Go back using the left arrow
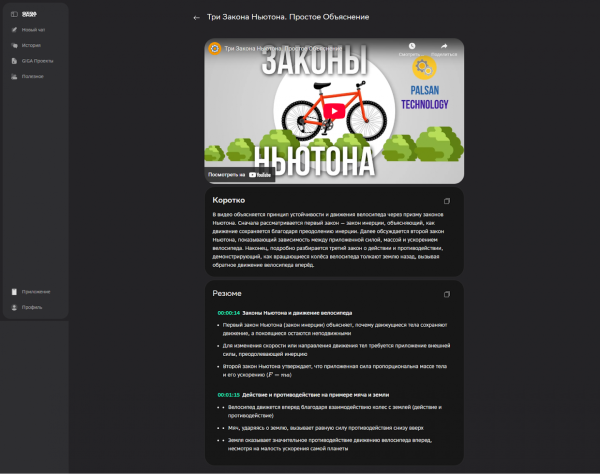 tap(196, 17)
